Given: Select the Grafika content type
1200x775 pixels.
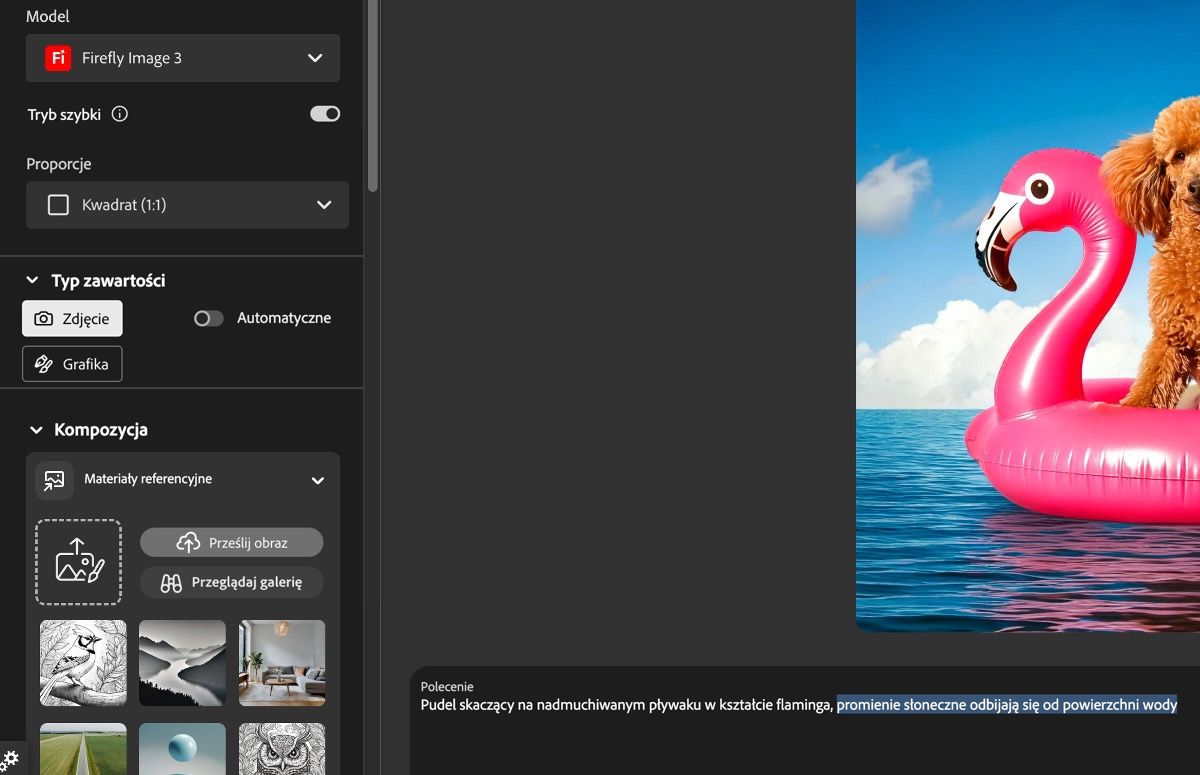Looking at the screenshot, I should tap(72, 364).
